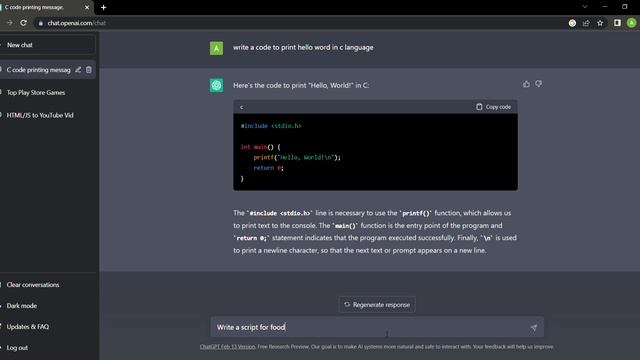Click the 'return 0;' code line
Viewport: 640px width, 360px height.
[x=268, y=168]
